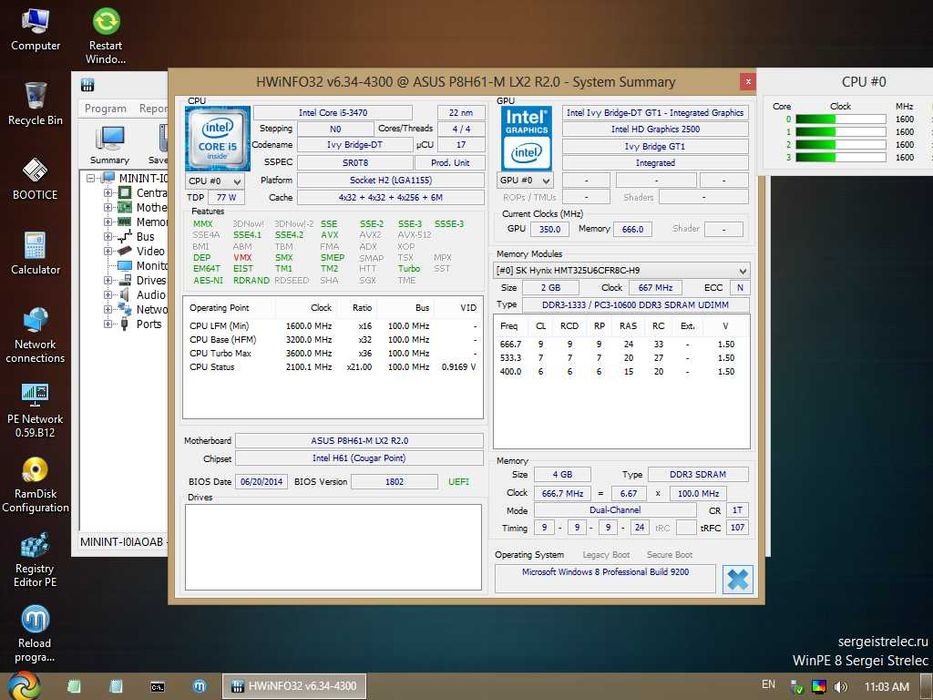Screen dimensions: 933x700
Task: Open the CPU #0 selector dropdown
Action: pyautogui.click(x=215, y=181)
